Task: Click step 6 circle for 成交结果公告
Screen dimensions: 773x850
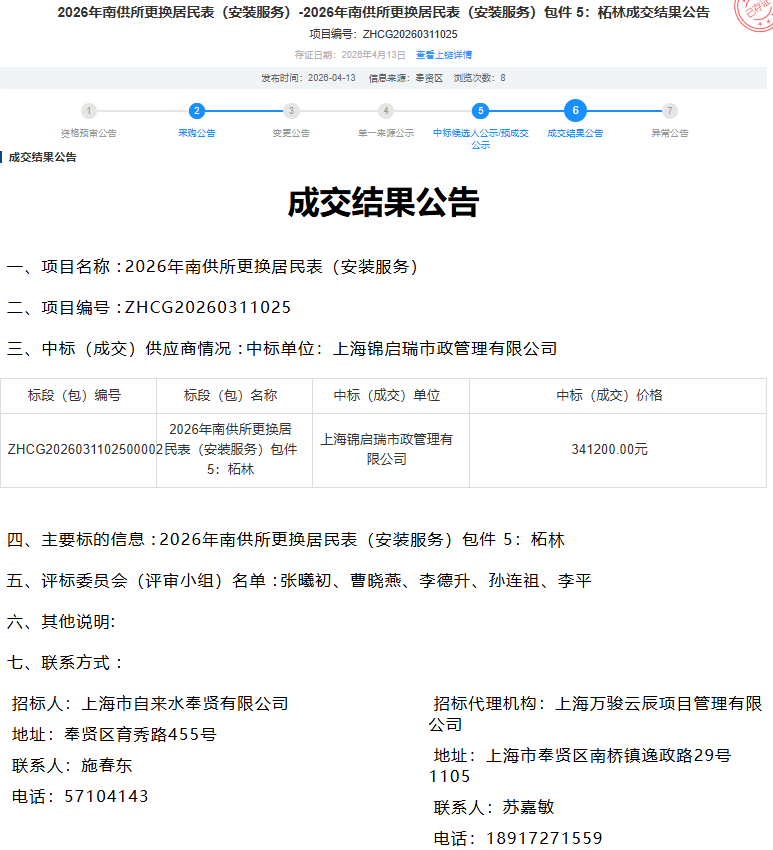Action: click(x=575, y=111)
